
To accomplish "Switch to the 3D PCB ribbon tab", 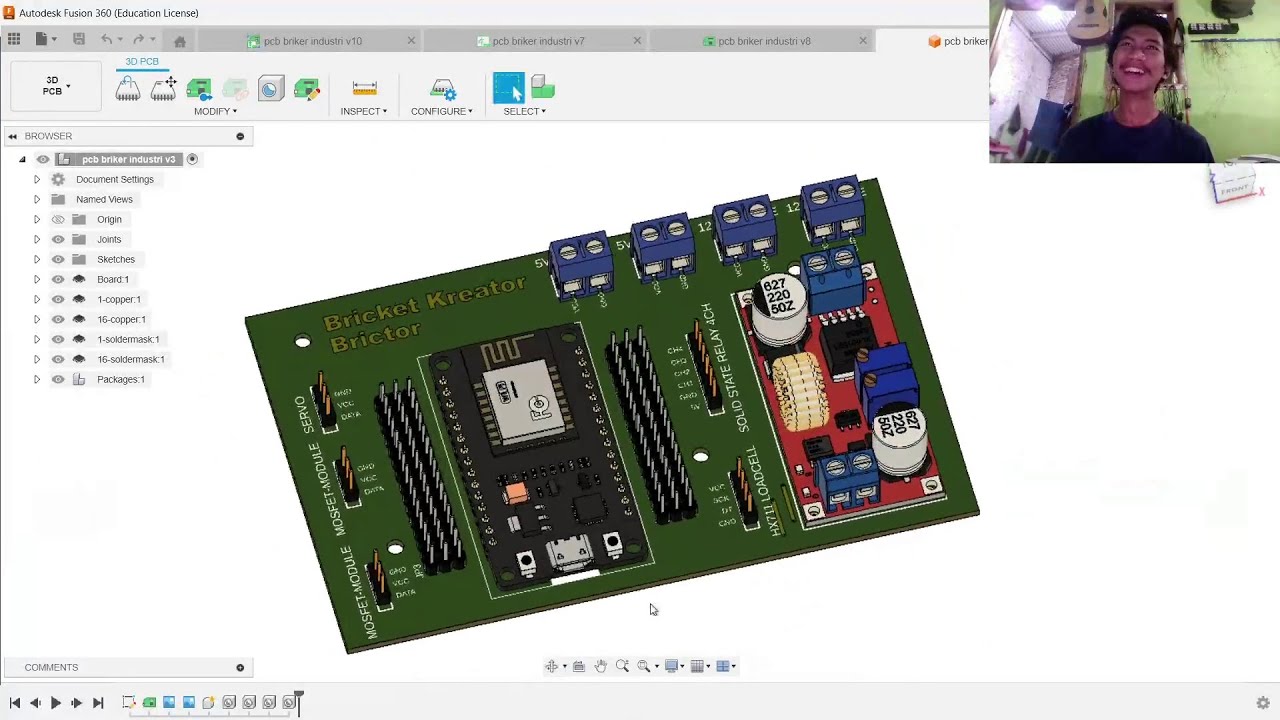I will click(142, 62).
